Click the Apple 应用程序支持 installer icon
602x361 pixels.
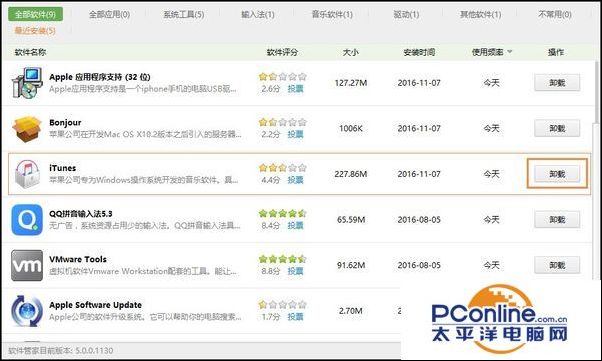27,82
